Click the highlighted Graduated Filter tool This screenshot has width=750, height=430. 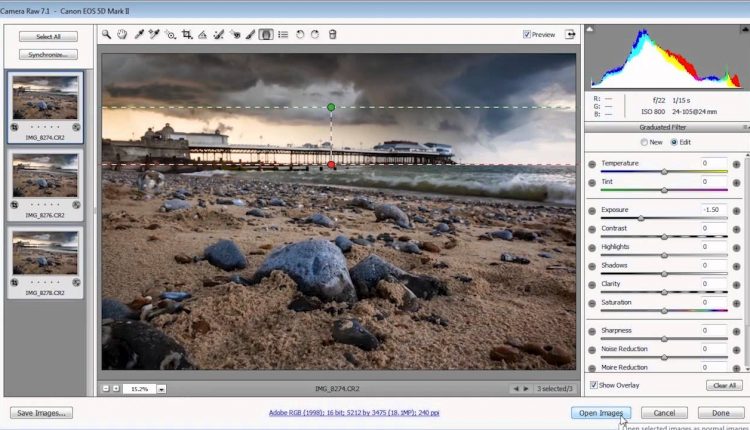coord(266,34)
